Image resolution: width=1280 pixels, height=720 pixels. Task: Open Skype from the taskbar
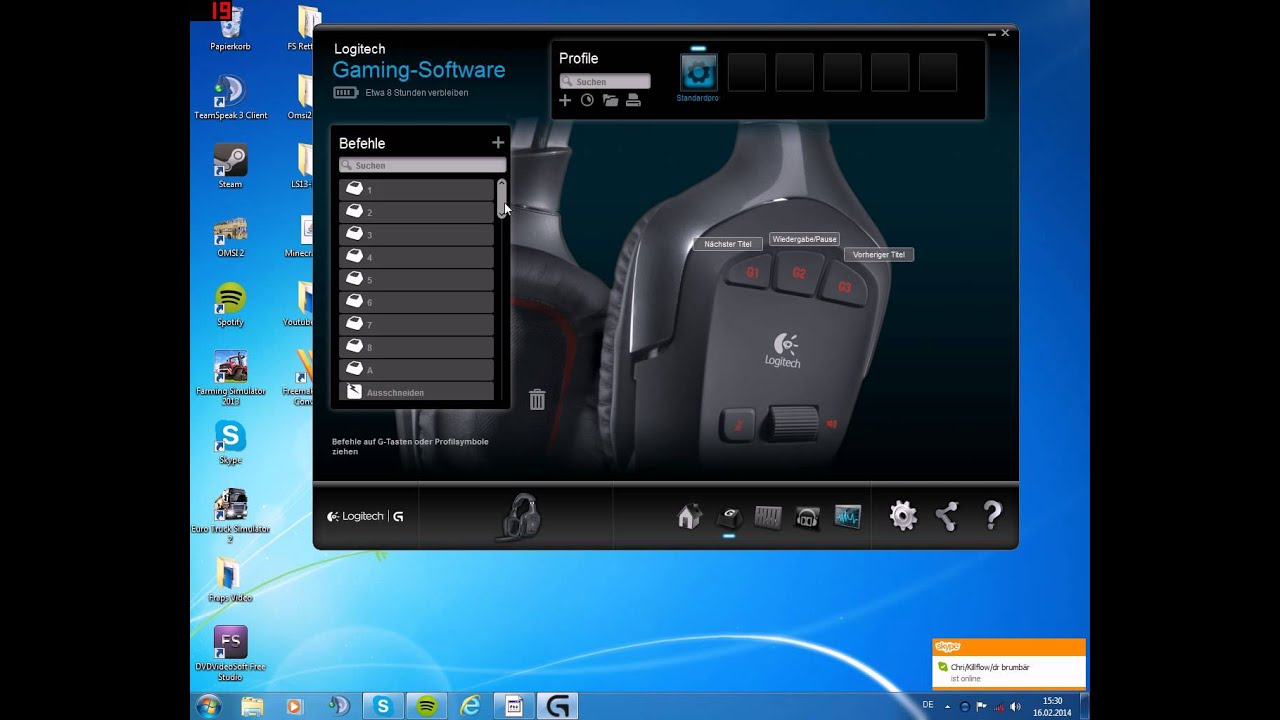click(383, 706)
